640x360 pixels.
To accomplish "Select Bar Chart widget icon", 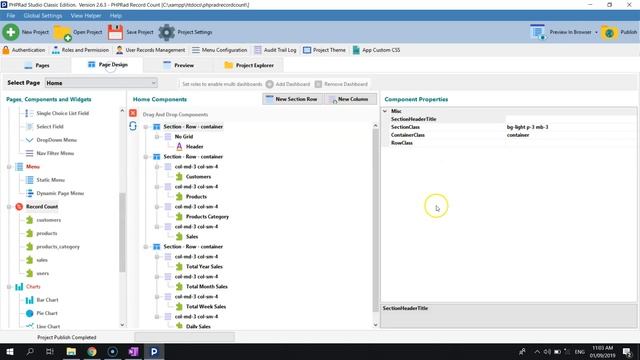I will pyautogui.click(x=29, y=300).
